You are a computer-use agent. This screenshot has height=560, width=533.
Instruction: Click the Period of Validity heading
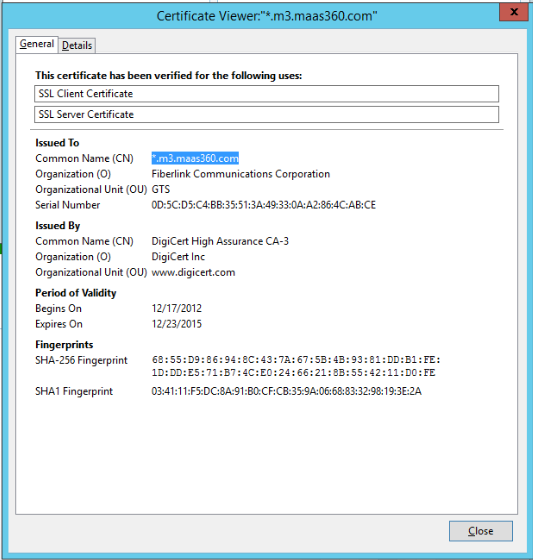point(76,293)
